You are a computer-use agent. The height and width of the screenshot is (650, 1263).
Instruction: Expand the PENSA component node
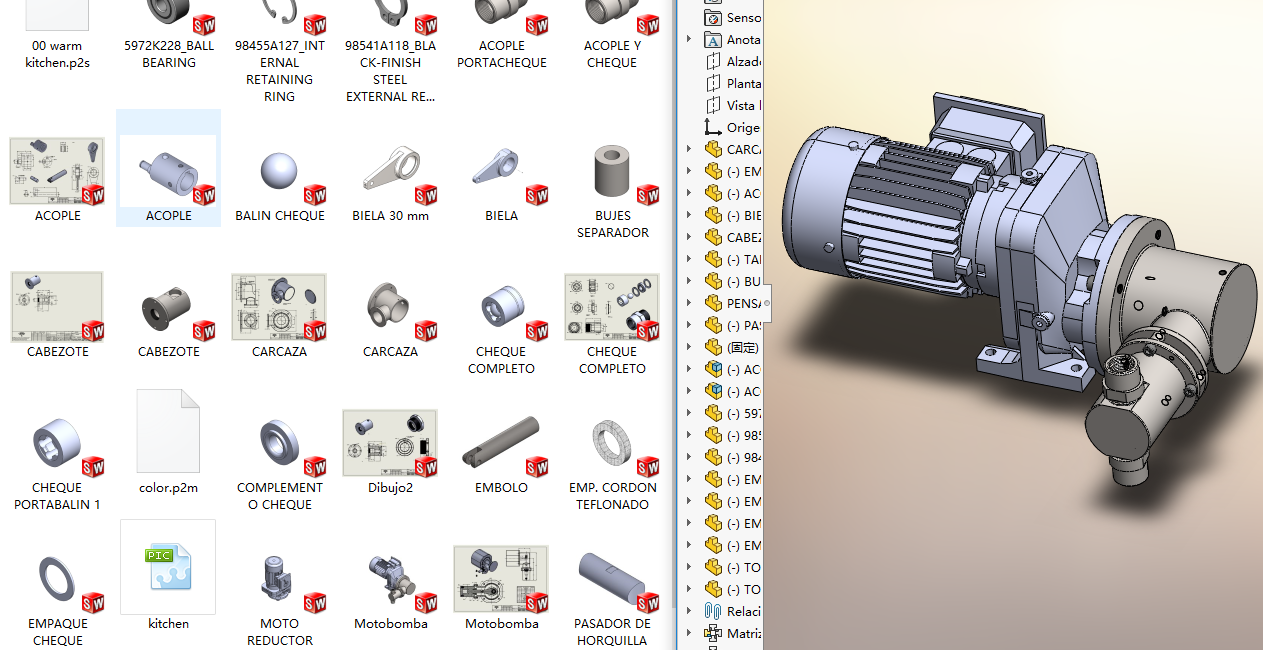pyautogui.click(x=688, y=303)
